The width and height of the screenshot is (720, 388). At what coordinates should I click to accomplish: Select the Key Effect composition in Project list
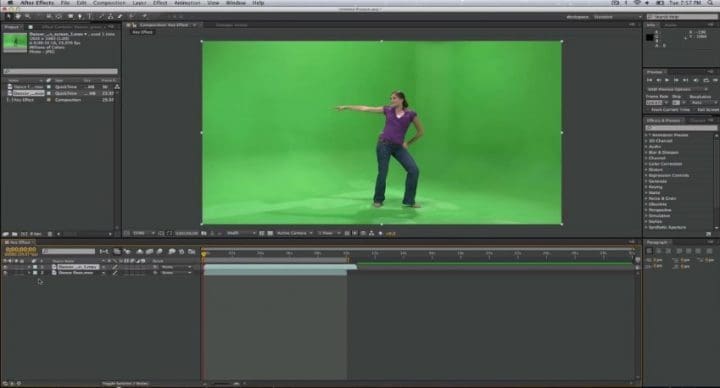click(22, 100)
